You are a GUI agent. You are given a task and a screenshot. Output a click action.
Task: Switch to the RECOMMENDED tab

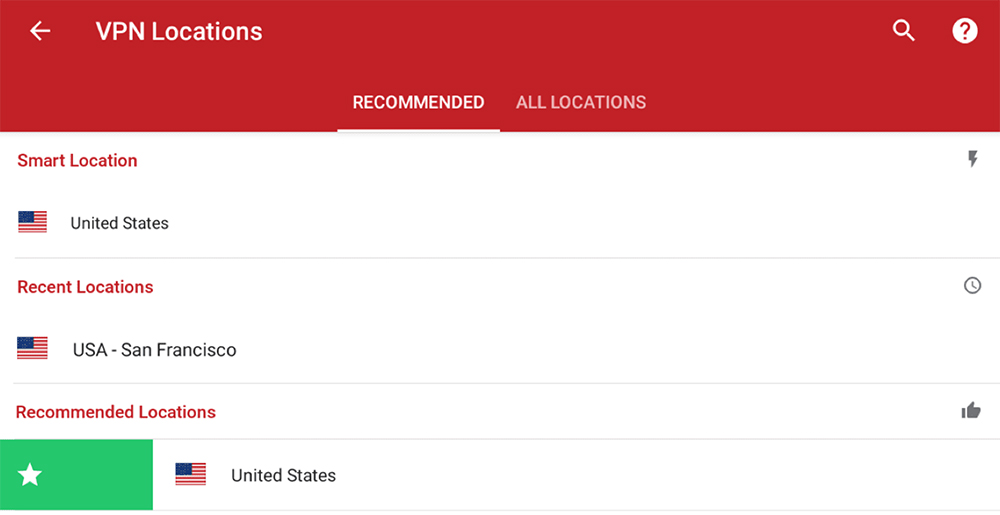tap(418, 102)
